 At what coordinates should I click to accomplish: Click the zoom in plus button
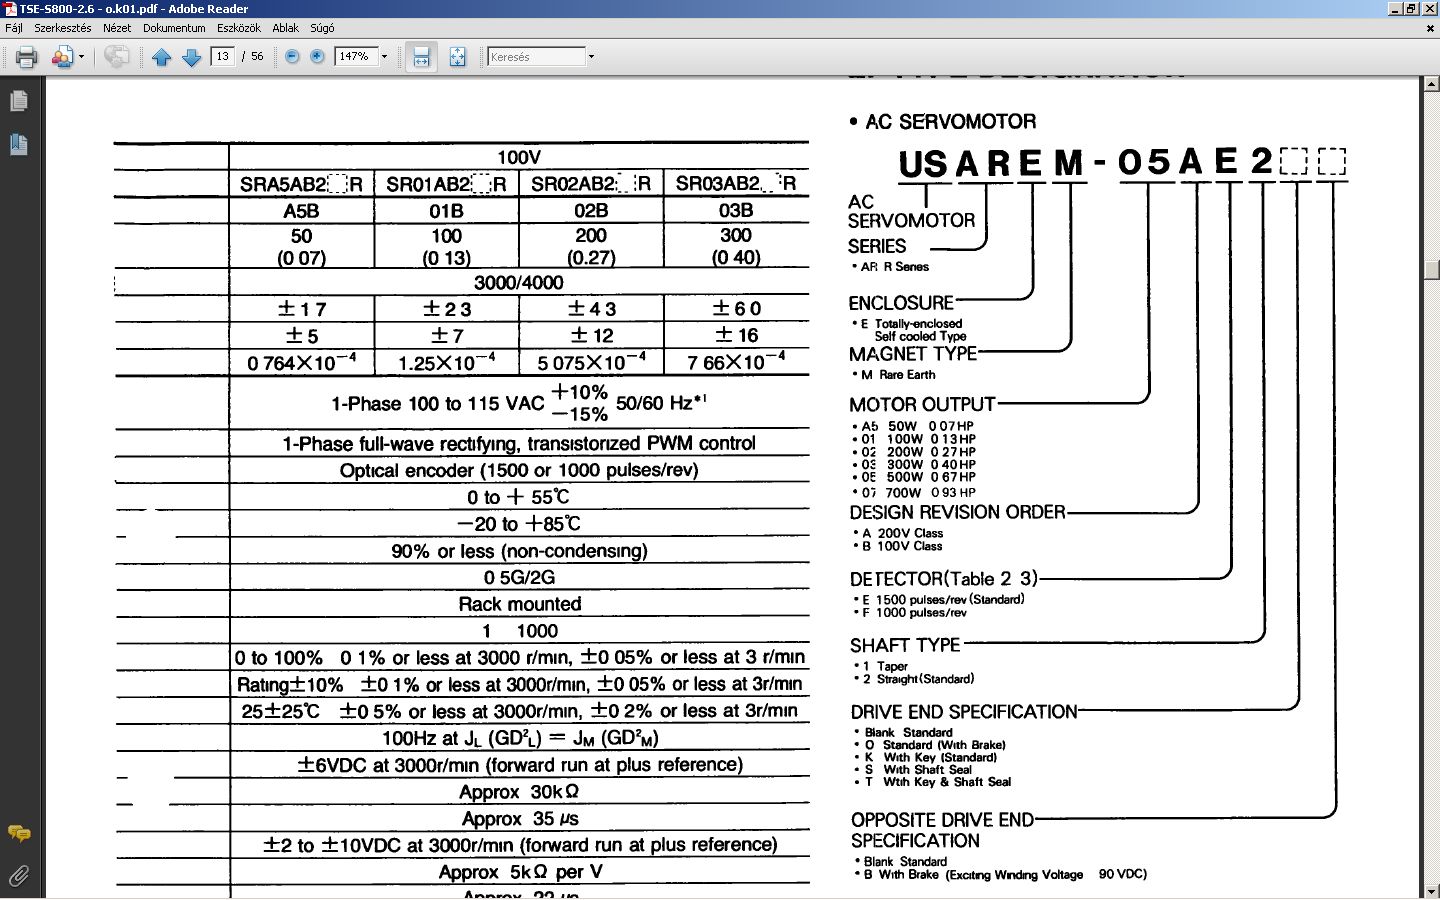coord(318,57)
